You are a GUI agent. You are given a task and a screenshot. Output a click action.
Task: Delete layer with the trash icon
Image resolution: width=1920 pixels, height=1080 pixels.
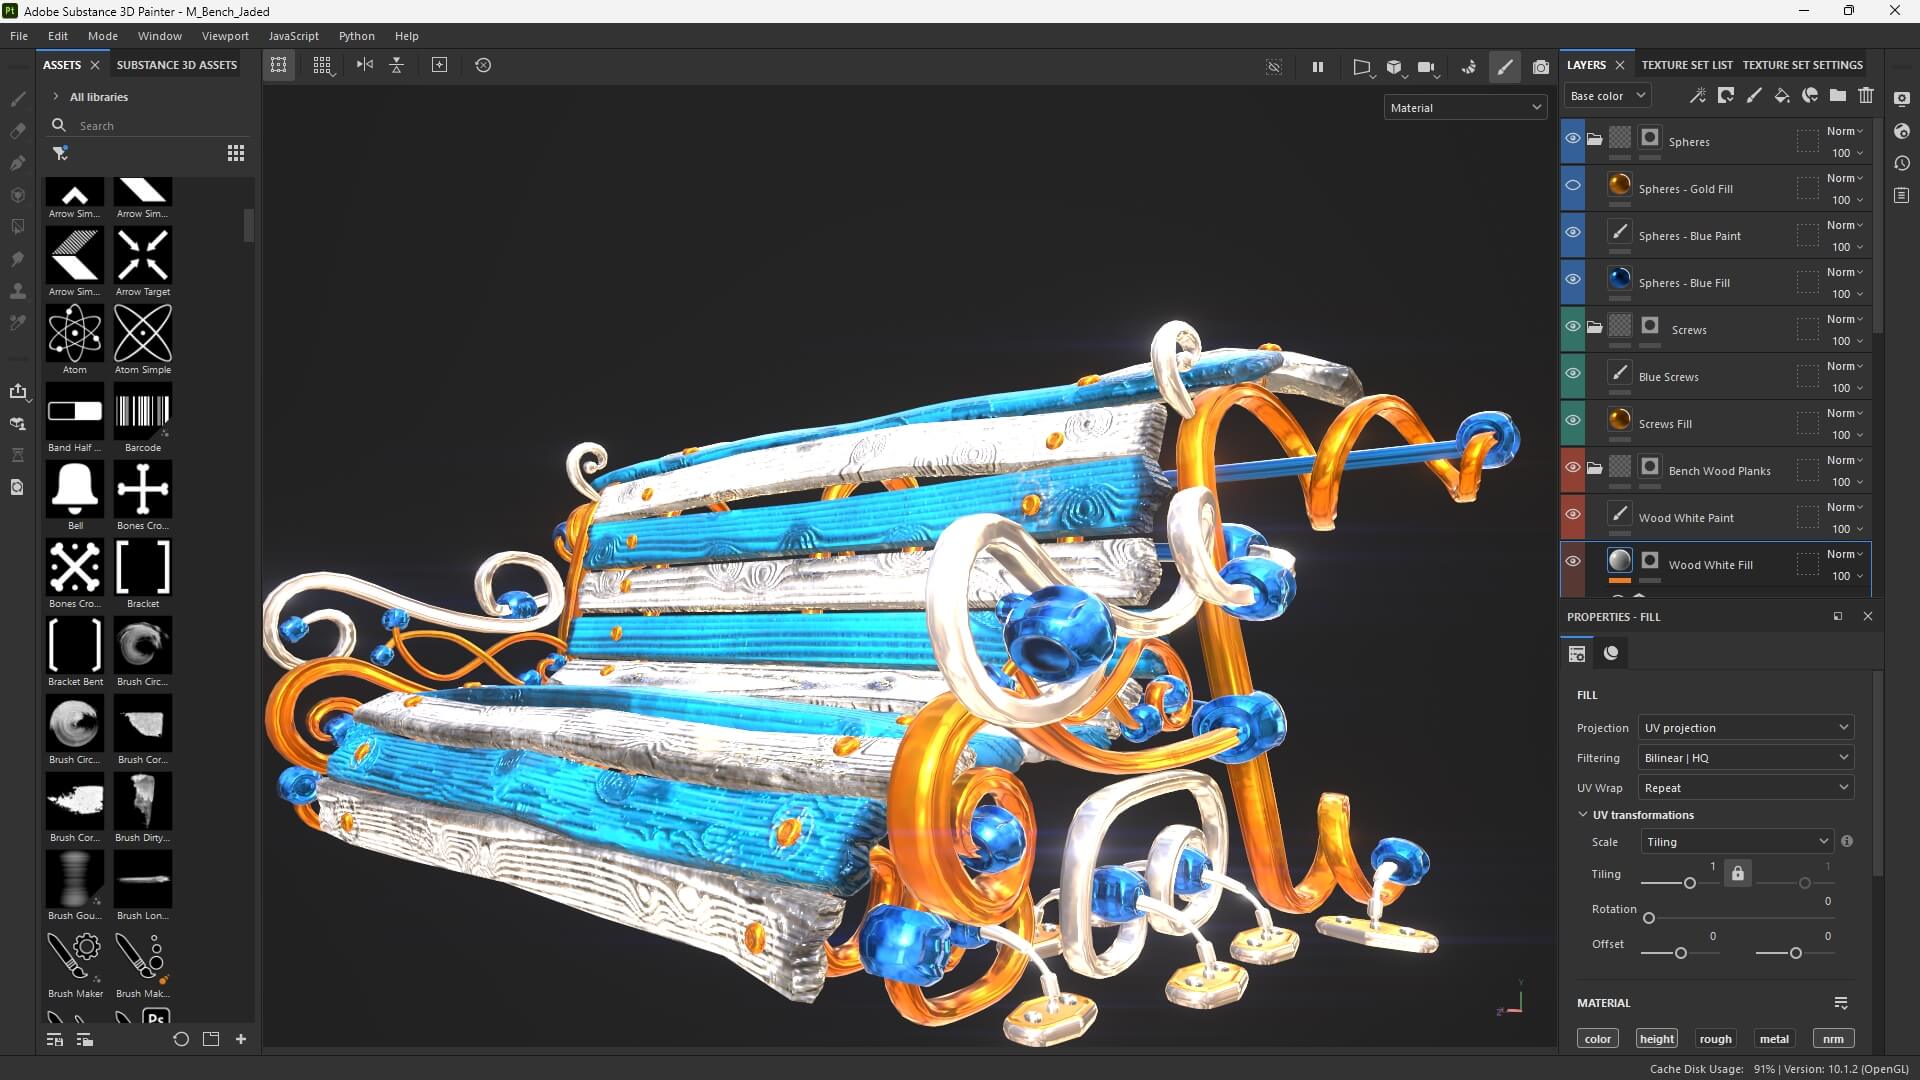[x=1866, y=96]
